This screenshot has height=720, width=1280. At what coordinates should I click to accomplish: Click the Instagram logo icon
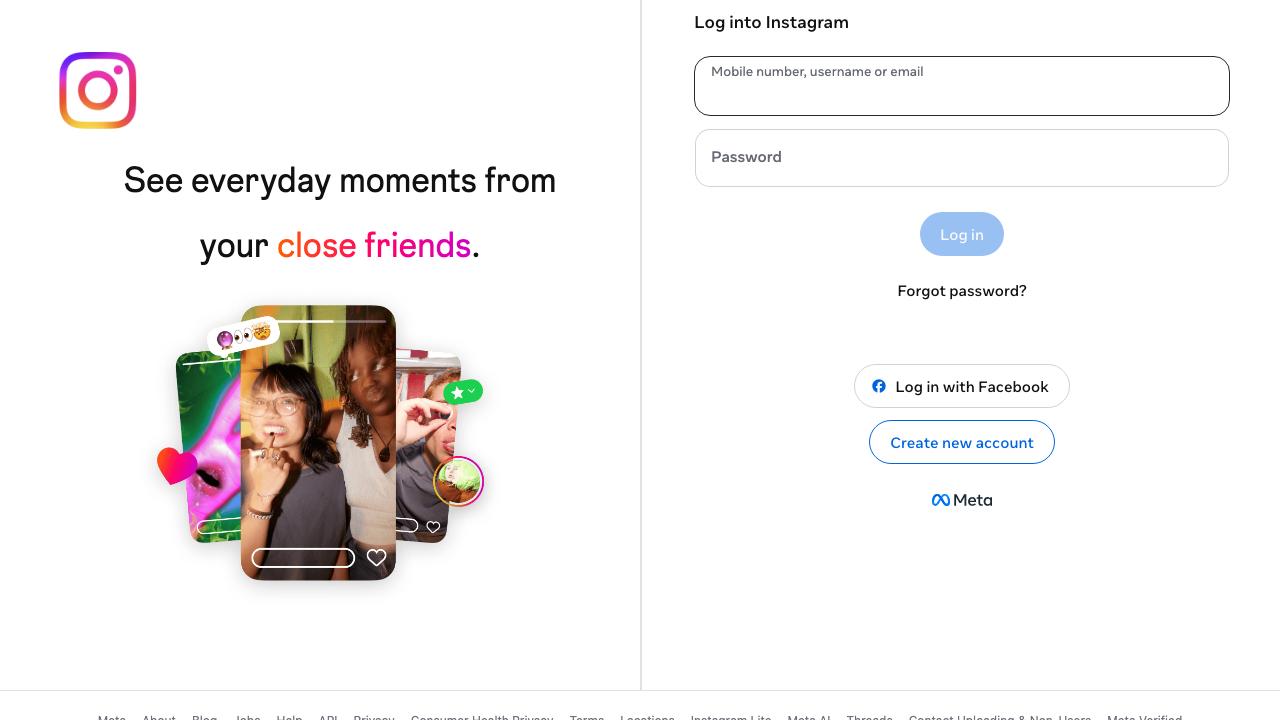click(98, 90)
